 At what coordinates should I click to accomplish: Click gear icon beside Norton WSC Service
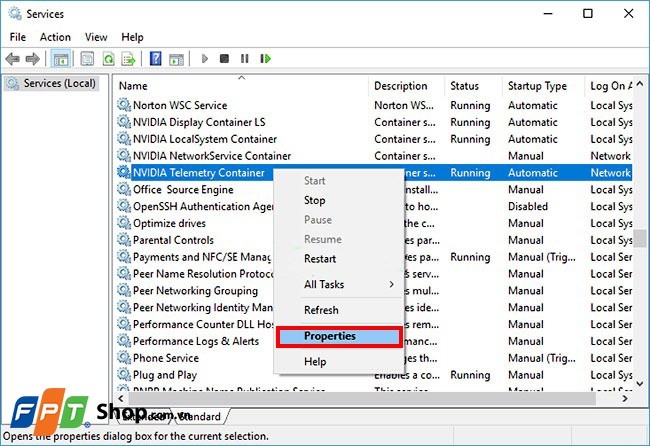124,105
